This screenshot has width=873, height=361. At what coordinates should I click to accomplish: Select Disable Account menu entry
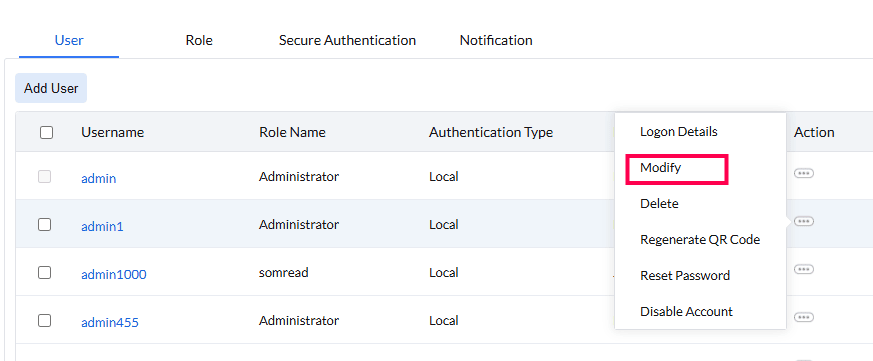pyautogui.click(x=686, y=311)
